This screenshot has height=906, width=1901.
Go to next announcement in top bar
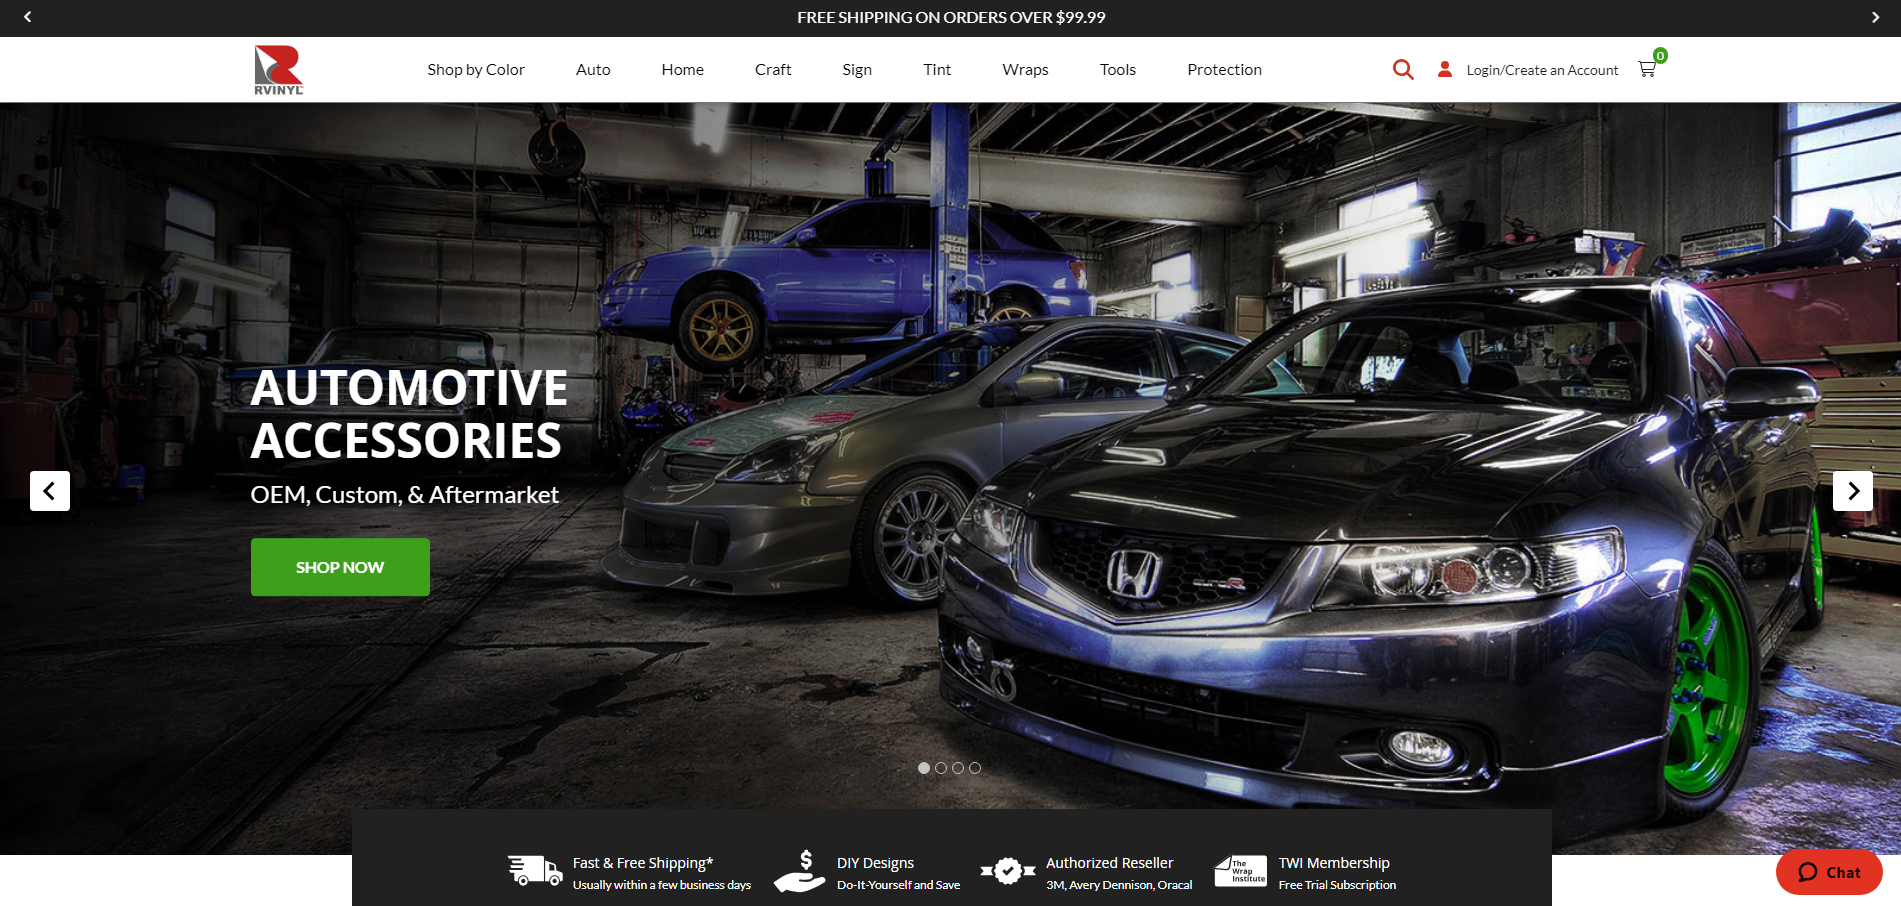click(x=1875, y=17)
